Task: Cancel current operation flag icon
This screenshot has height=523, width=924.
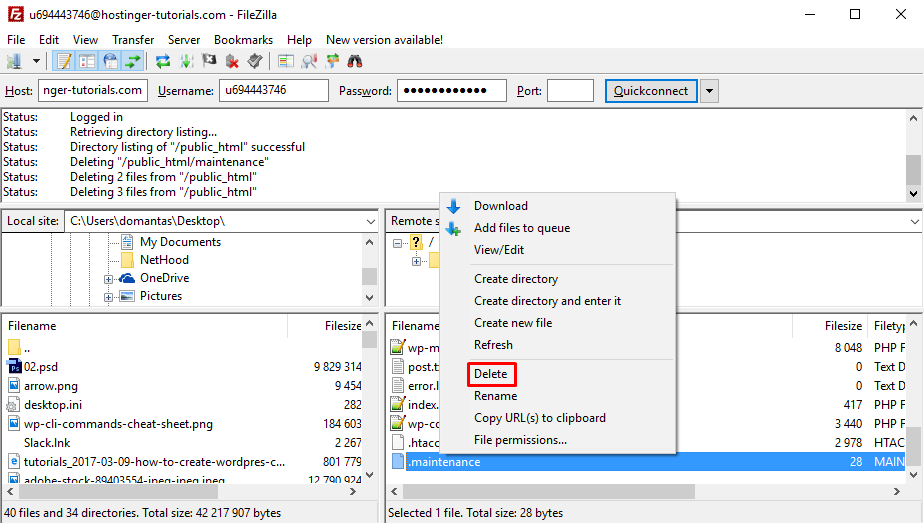Action: [x=209, y=61]
